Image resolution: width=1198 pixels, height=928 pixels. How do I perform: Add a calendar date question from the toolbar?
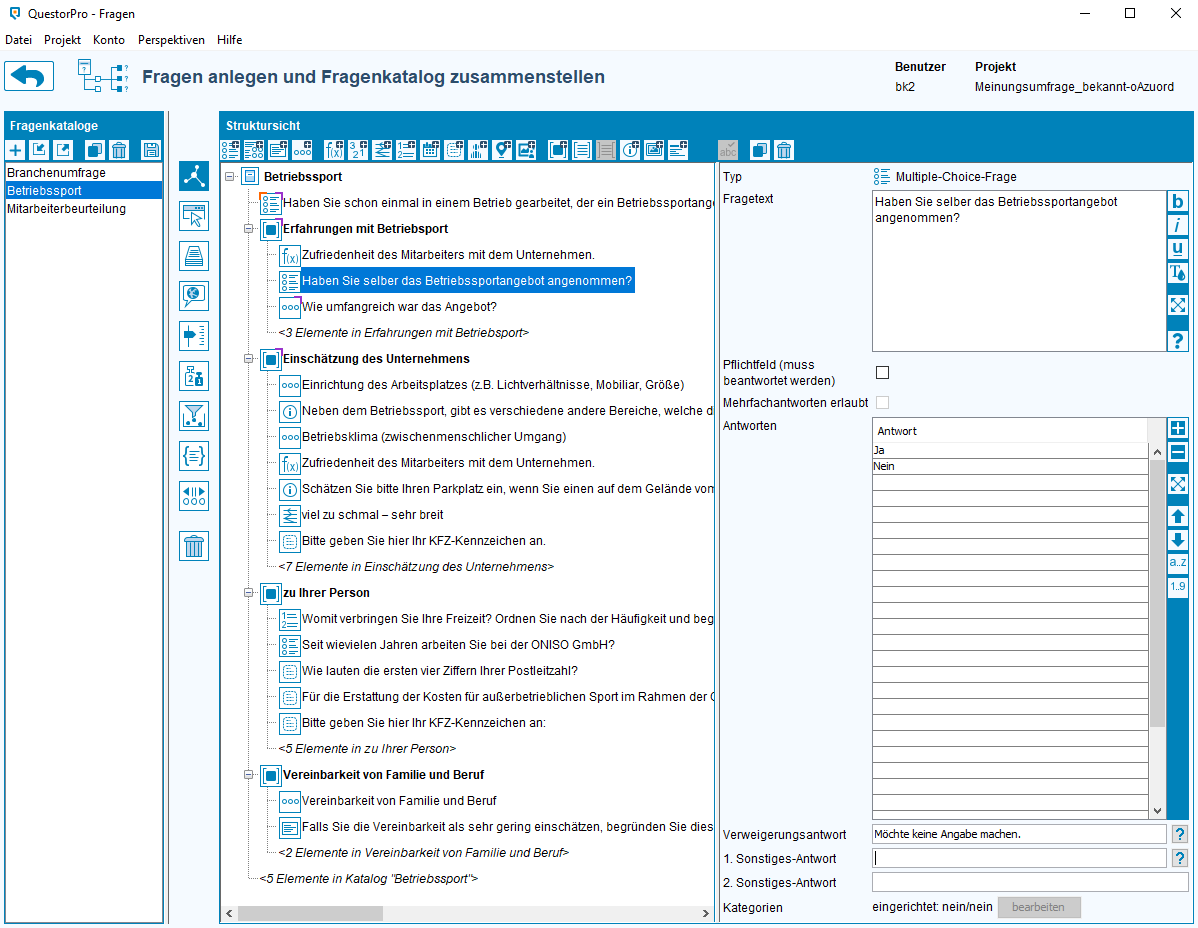tap(431, 150)
